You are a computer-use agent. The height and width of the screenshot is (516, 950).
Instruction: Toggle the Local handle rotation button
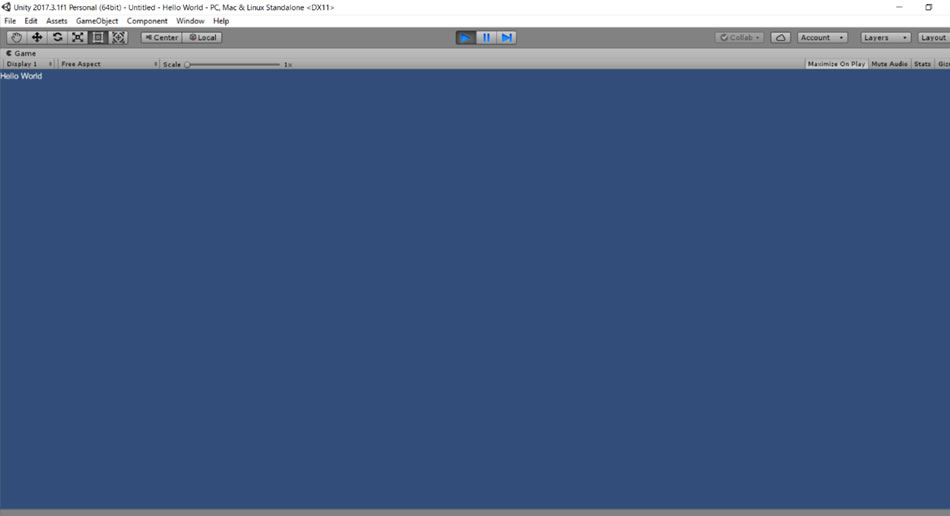[202, 38]
